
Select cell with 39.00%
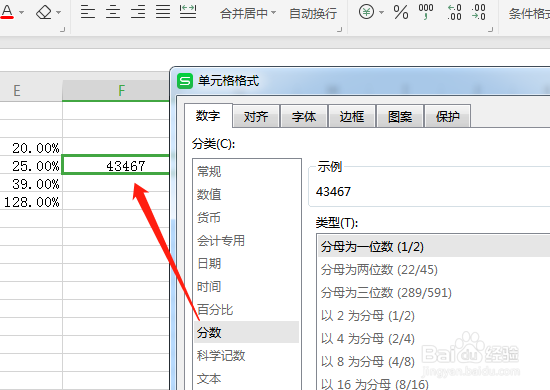(31, 183)
